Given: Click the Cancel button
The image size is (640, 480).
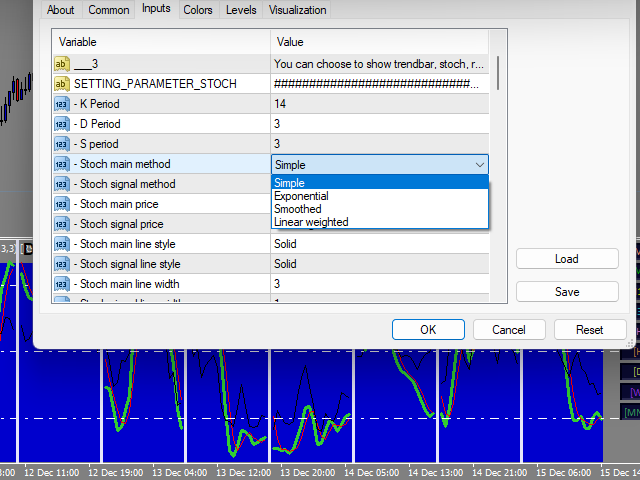Looking at the screenshot, I should tap(509, 329).
